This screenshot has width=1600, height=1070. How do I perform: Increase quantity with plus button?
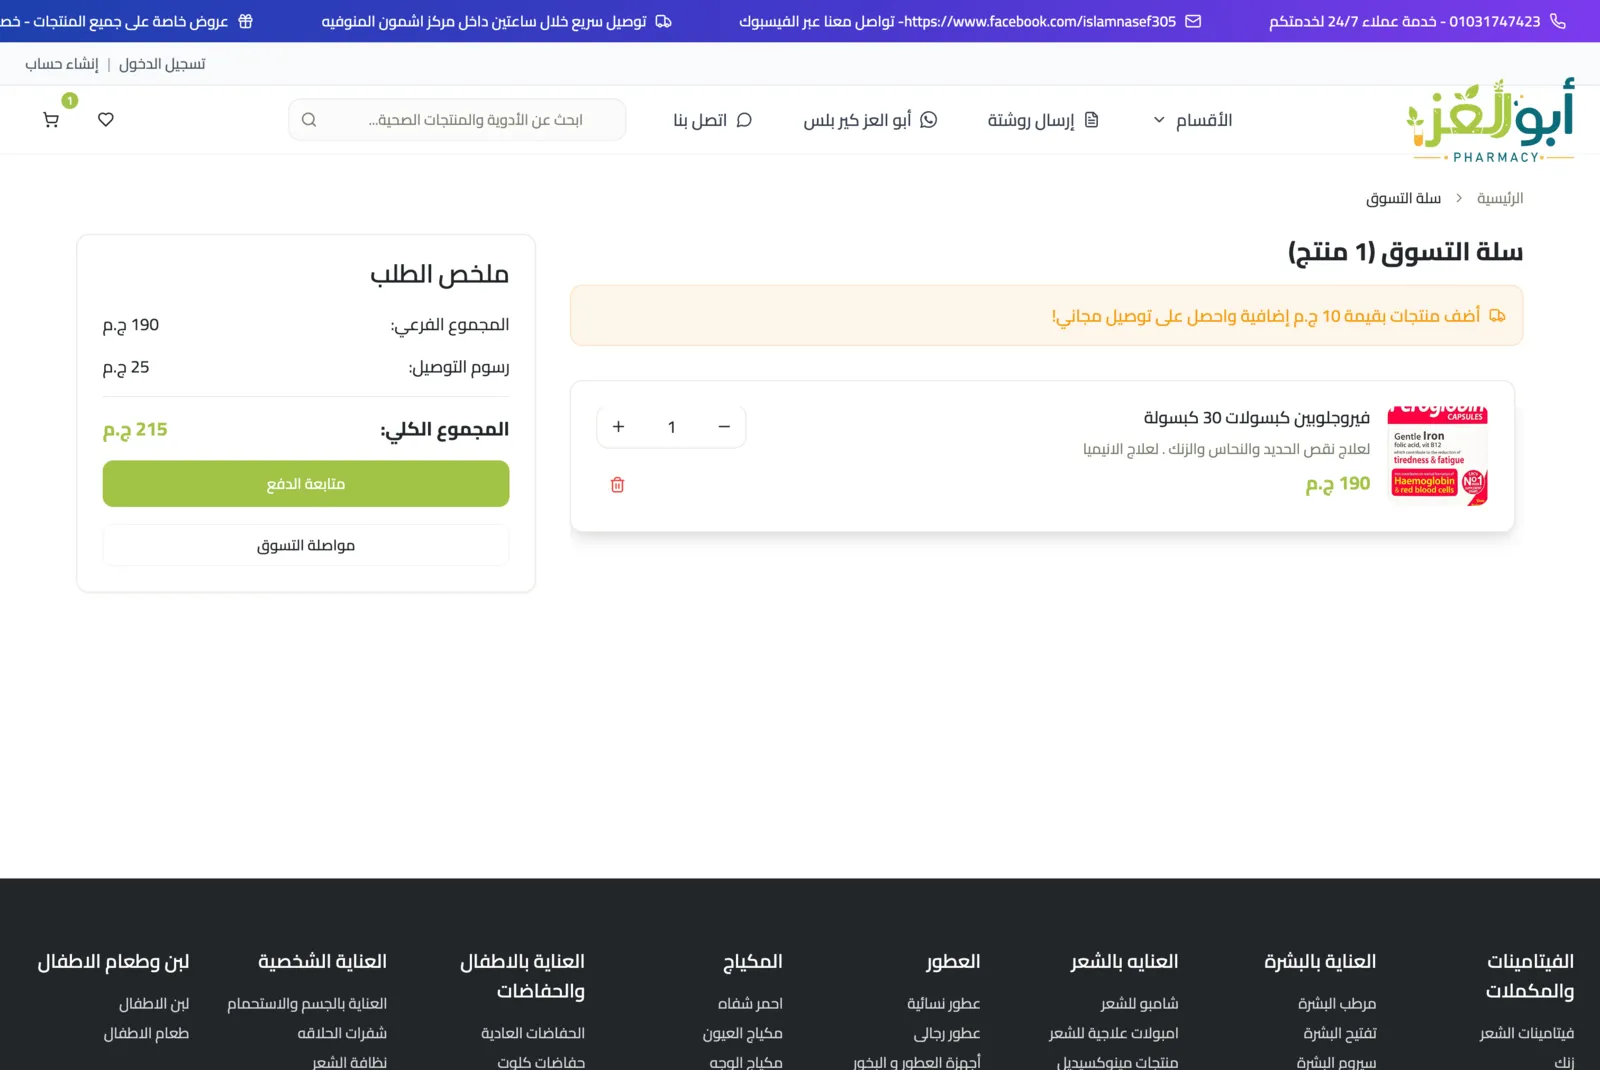point(618,427)
